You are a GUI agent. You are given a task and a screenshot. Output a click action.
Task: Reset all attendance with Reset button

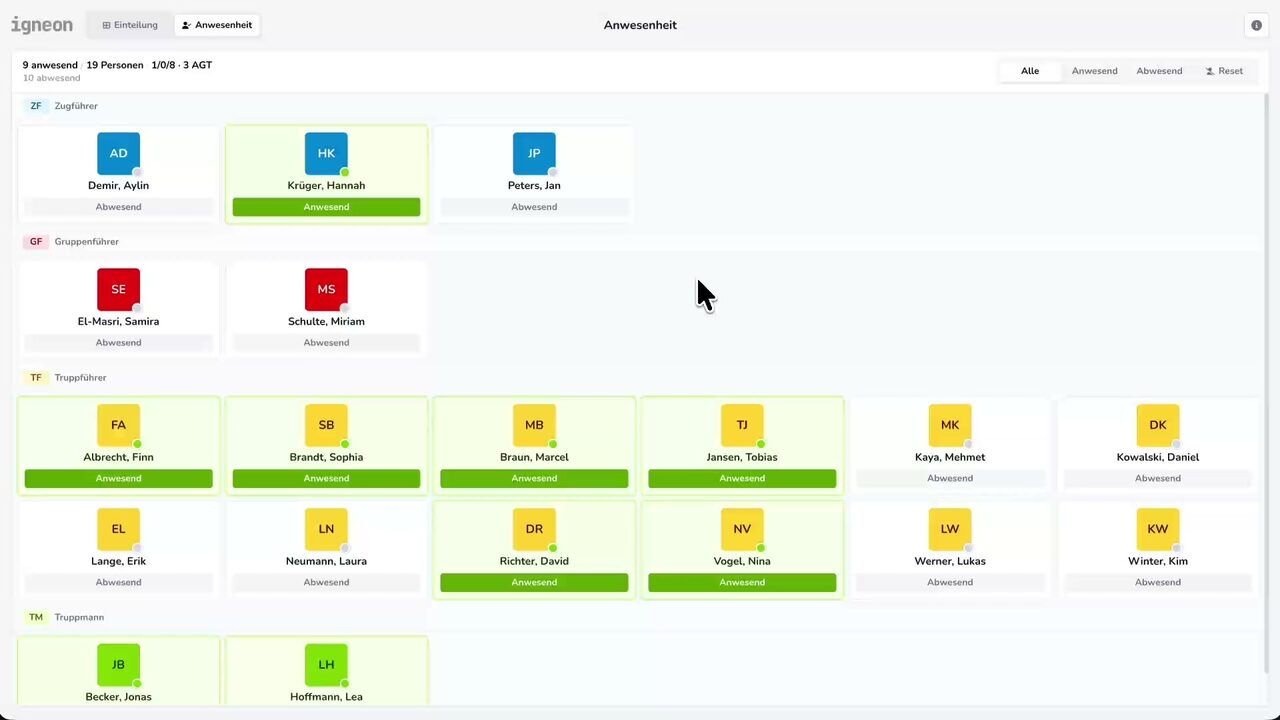(x=1224, y=71)
